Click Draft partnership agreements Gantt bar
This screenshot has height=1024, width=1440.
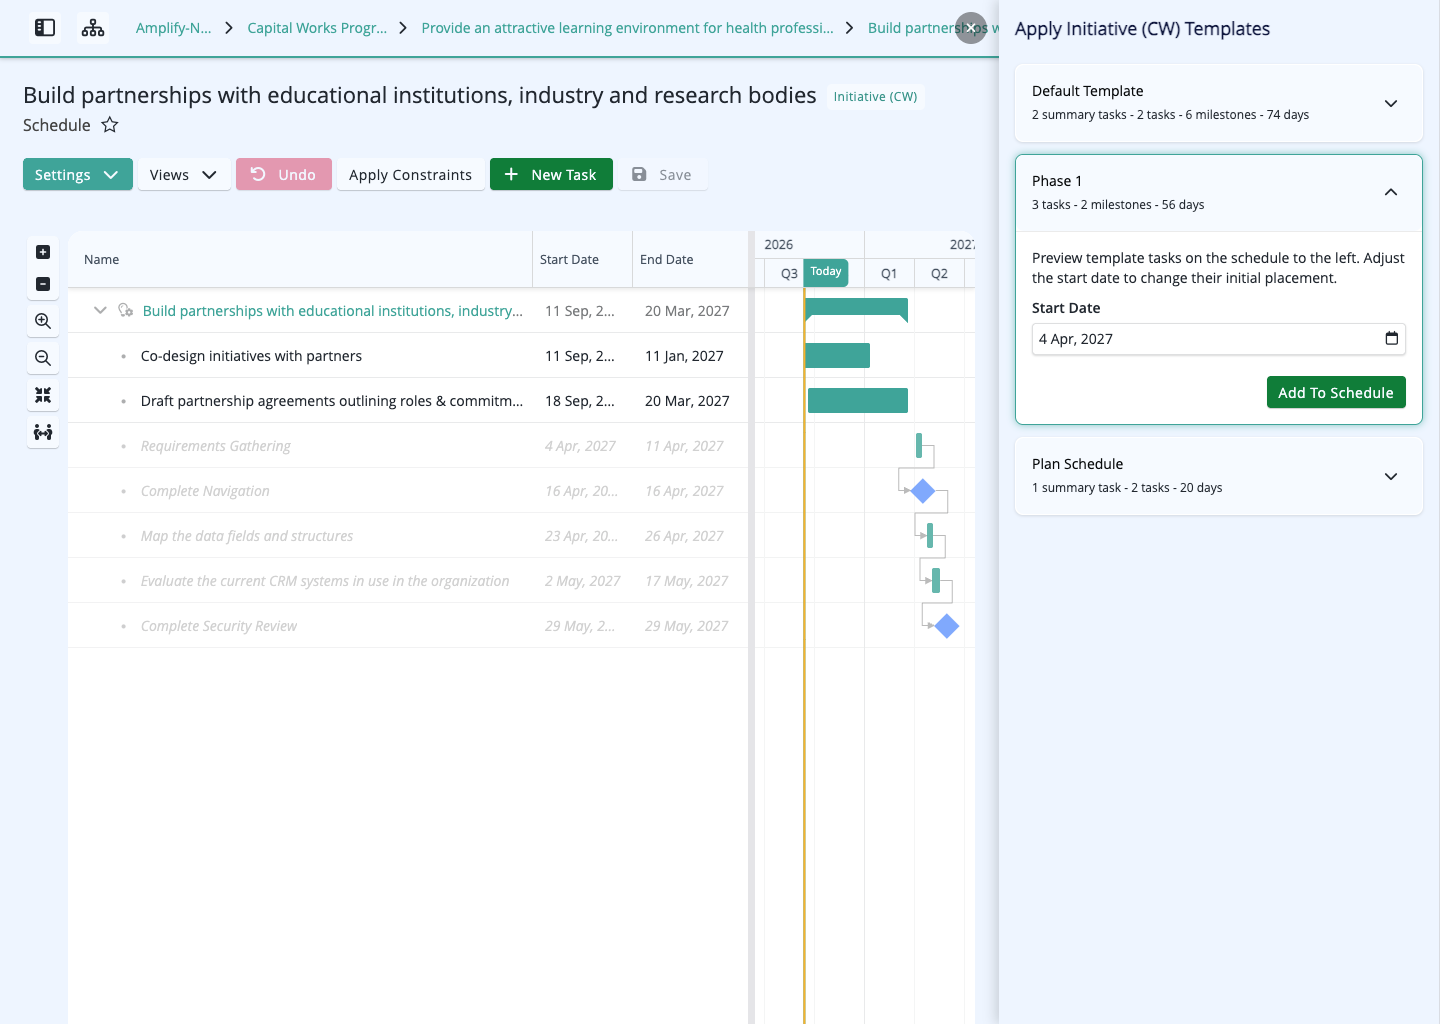point(858,400)
